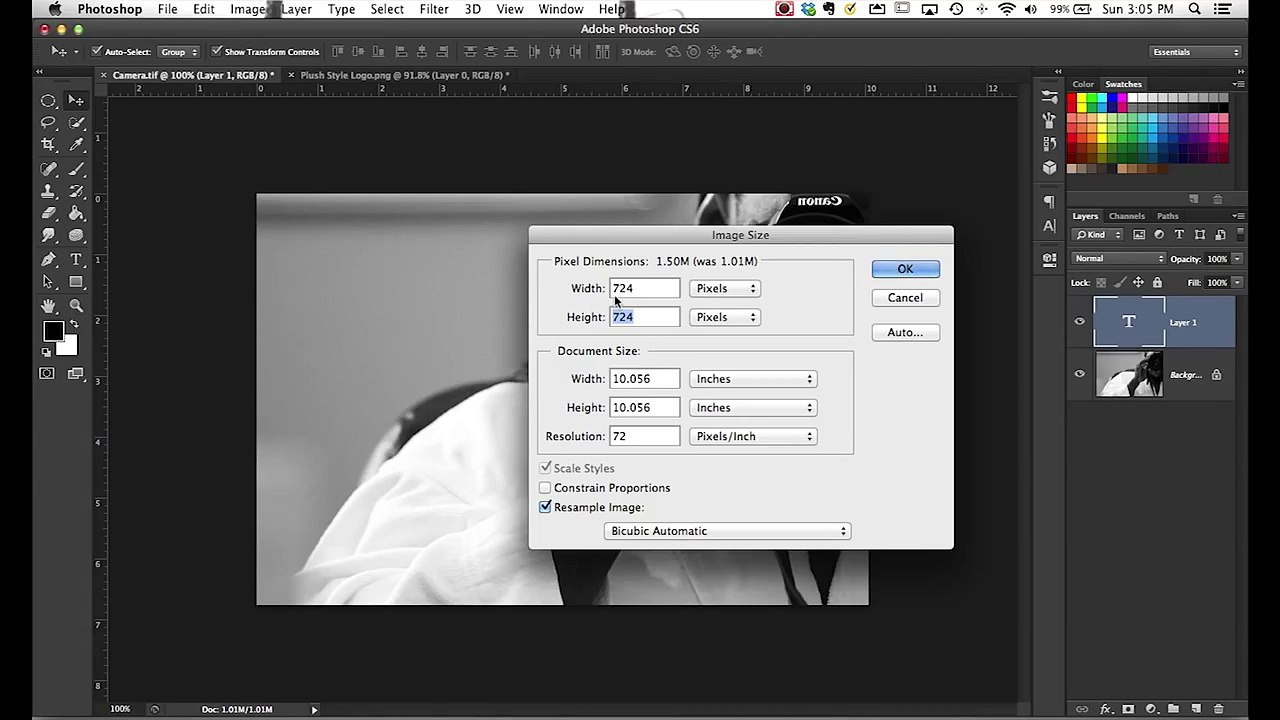Select the Type tool
1280x720 pixels.
point(76,260)
